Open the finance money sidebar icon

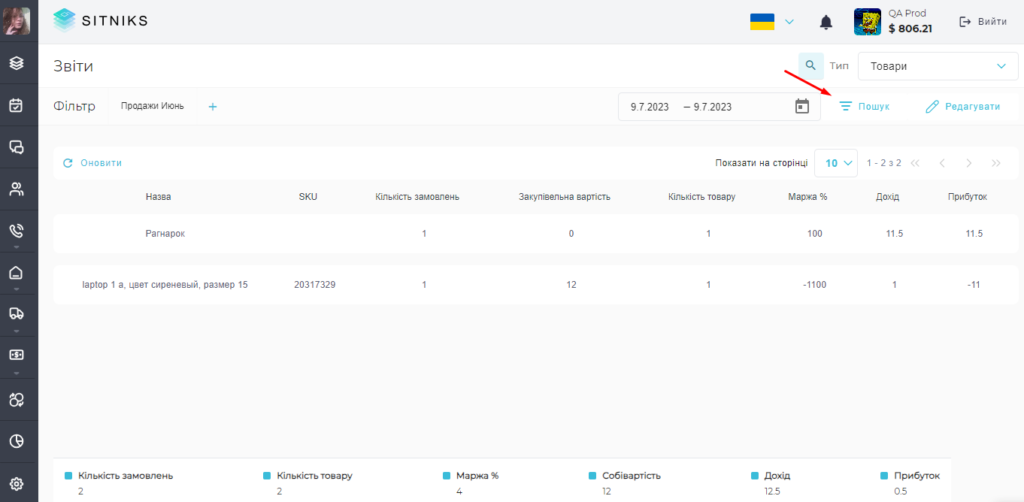(16, 354)
